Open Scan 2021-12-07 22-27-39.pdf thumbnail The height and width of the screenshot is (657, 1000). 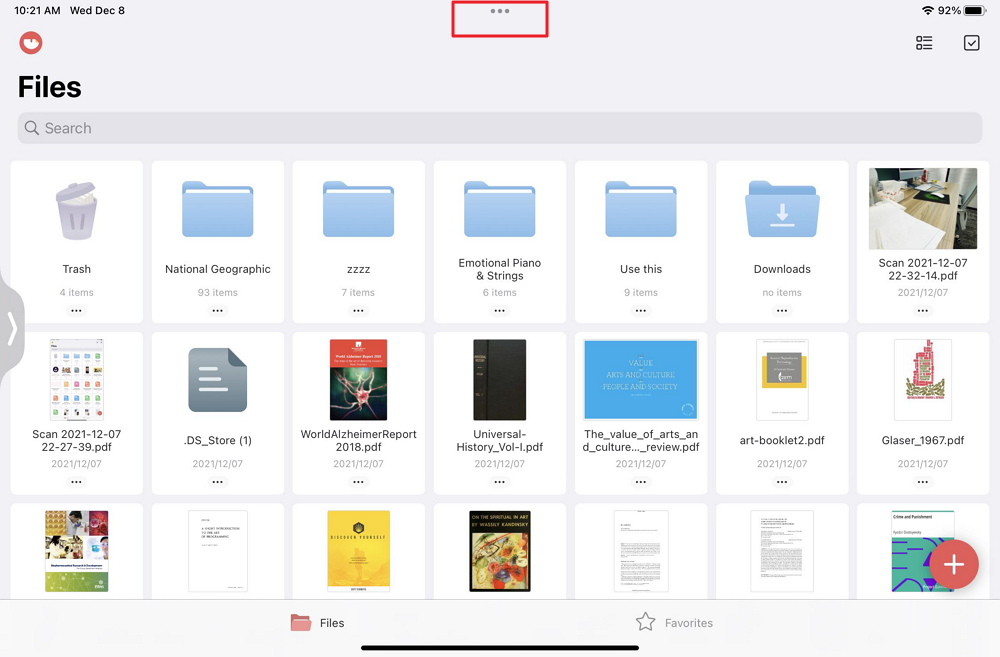tap(77, 380)
